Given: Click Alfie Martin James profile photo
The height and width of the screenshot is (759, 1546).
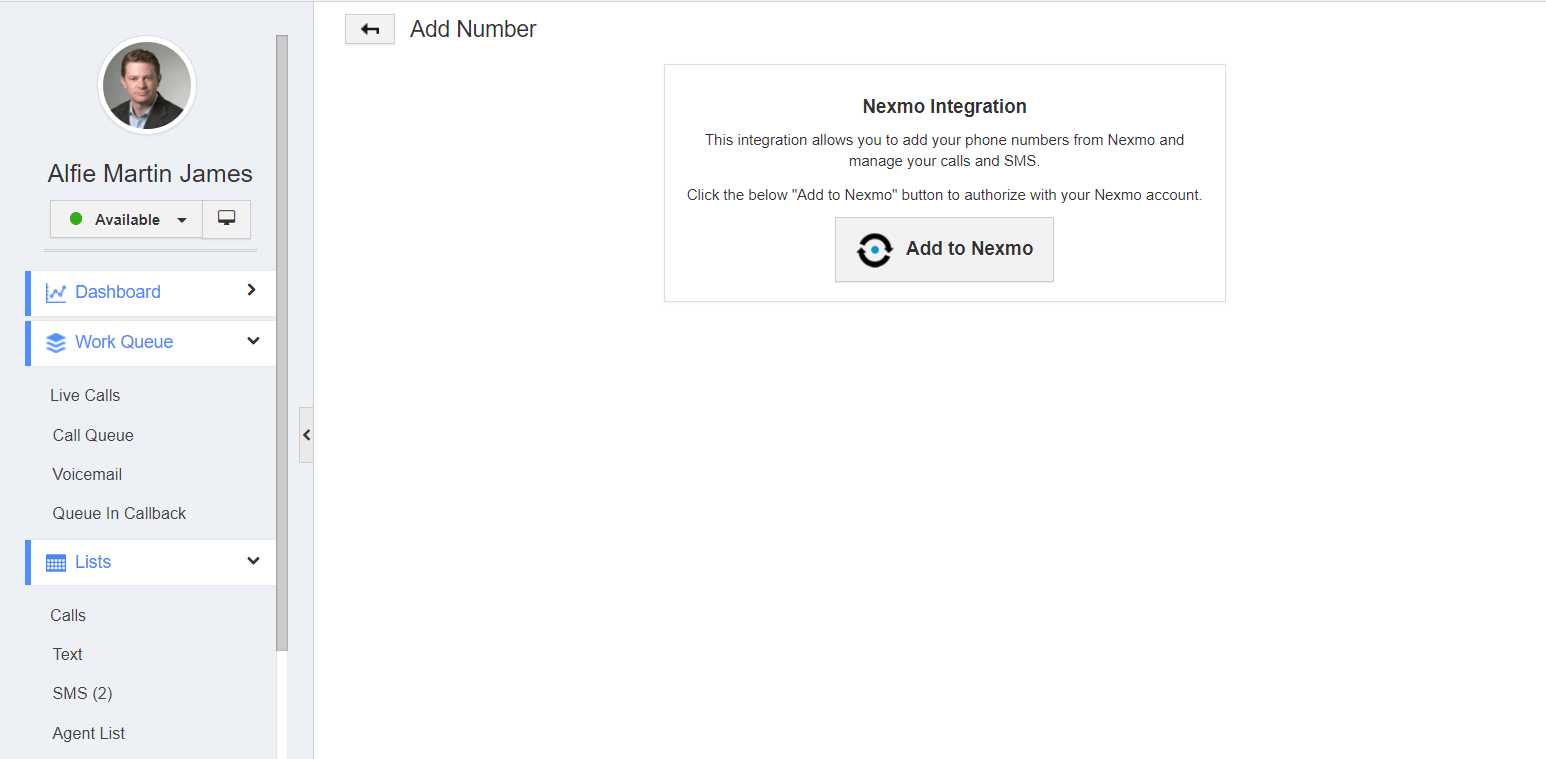Looking at the screenshot, I should click(147, 86).
